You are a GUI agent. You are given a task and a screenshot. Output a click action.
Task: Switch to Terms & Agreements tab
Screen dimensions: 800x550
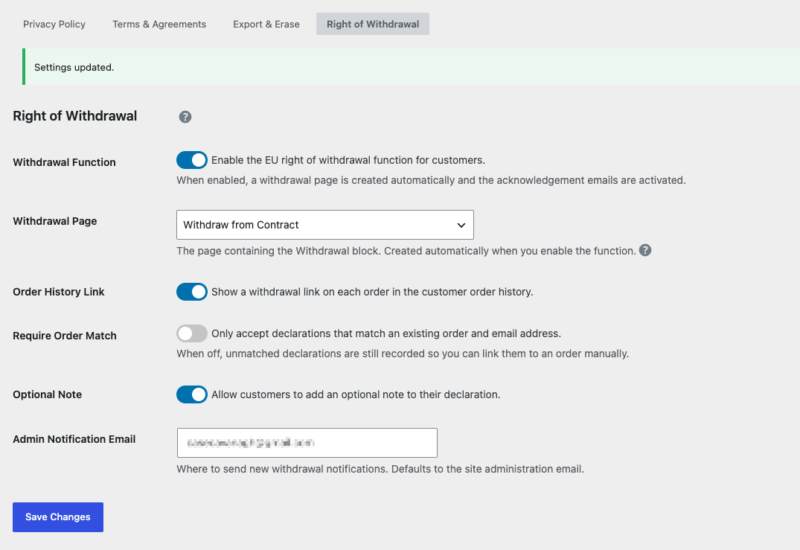(159, 24)
